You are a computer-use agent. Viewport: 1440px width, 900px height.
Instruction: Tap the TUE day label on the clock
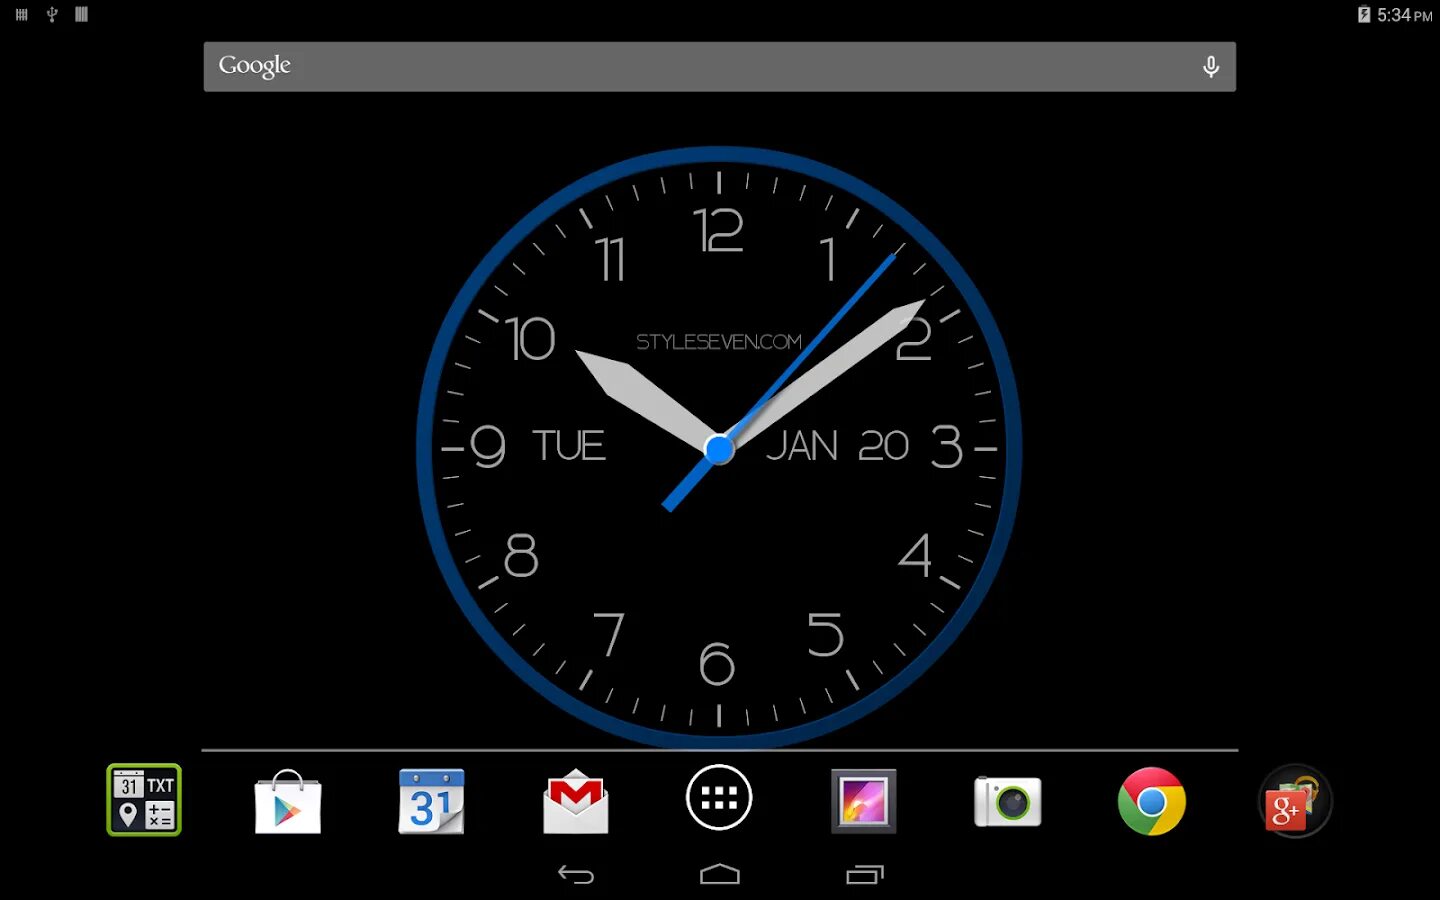pyautogui.click(x=569, y=446)
